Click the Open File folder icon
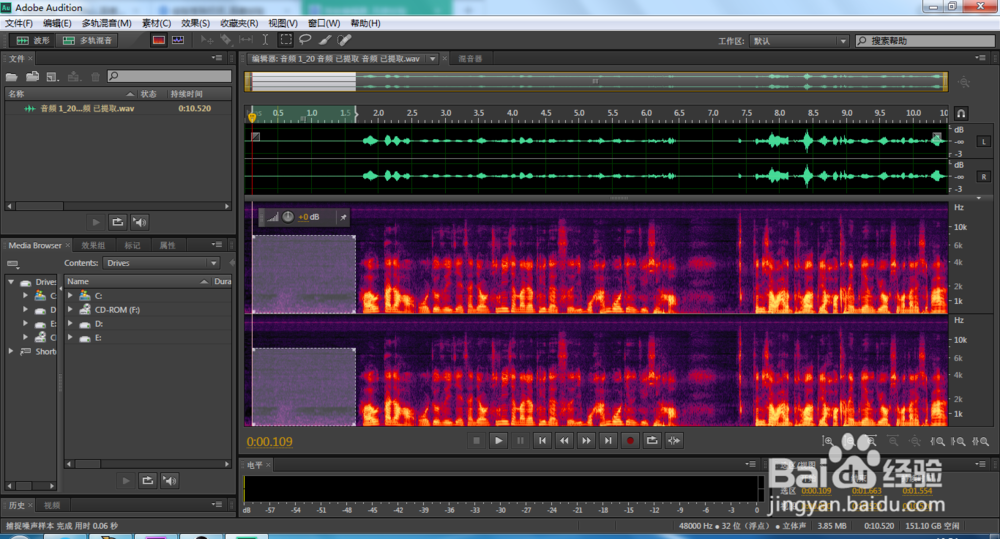 coord(11,77)
